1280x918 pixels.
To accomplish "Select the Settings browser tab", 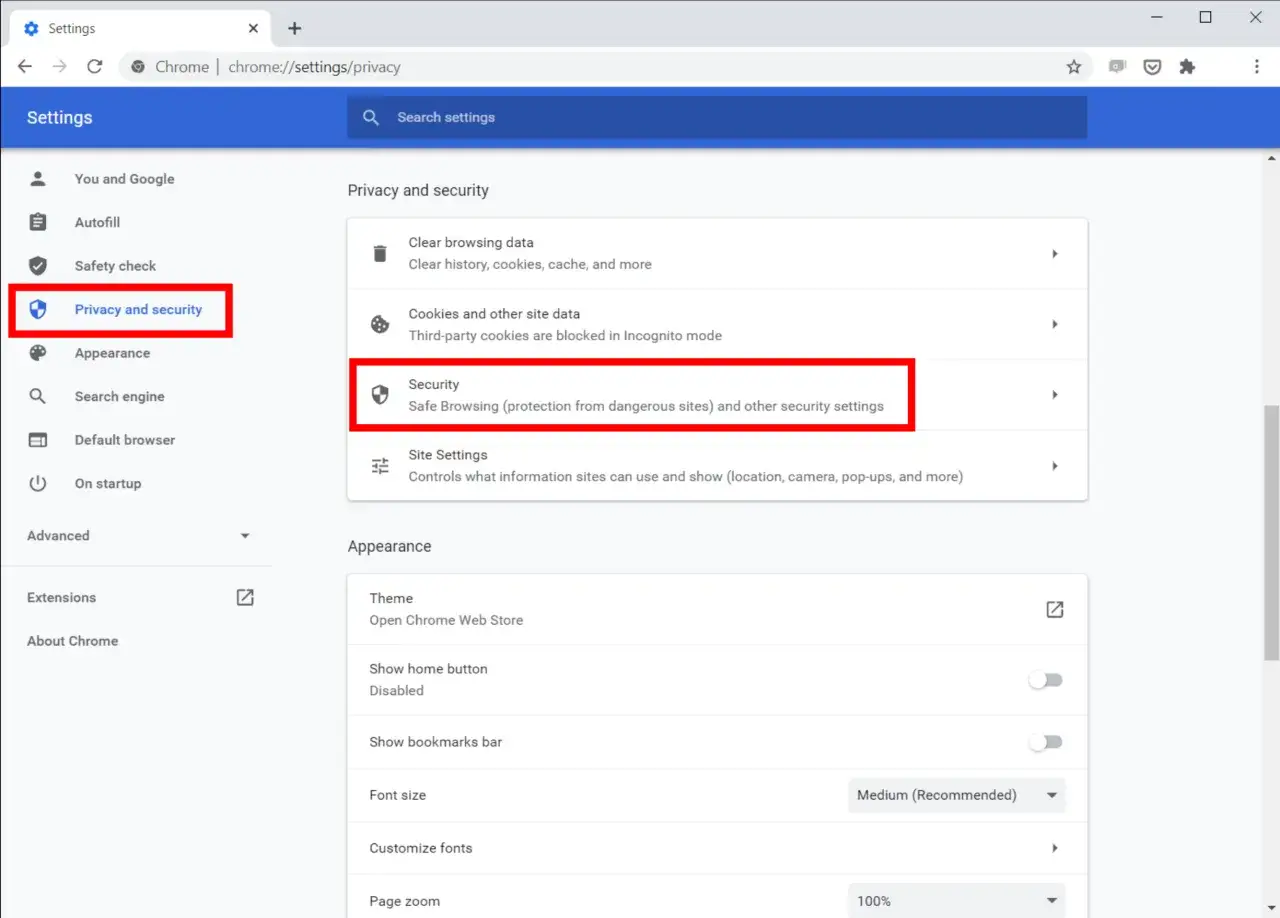I will [x=141, y=29].
